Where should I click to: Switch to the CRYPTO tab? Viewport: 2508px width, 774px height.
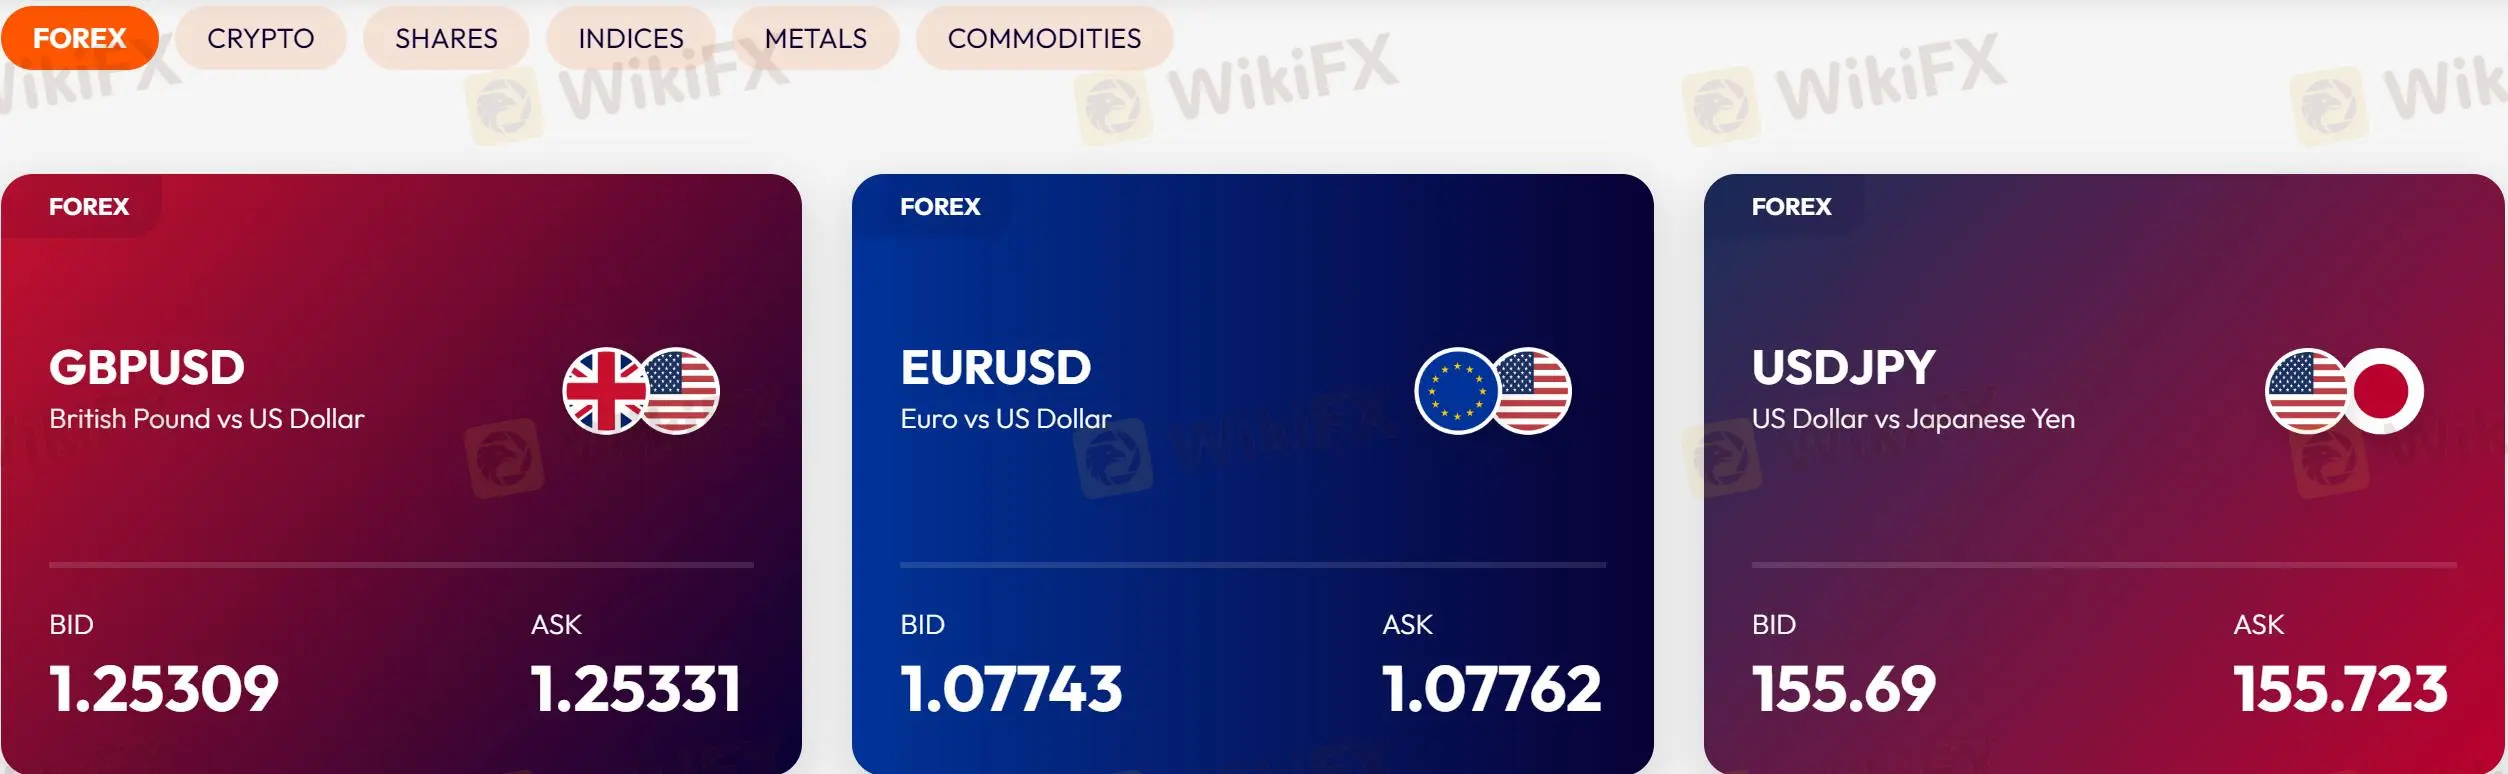(x=261, y=38)
